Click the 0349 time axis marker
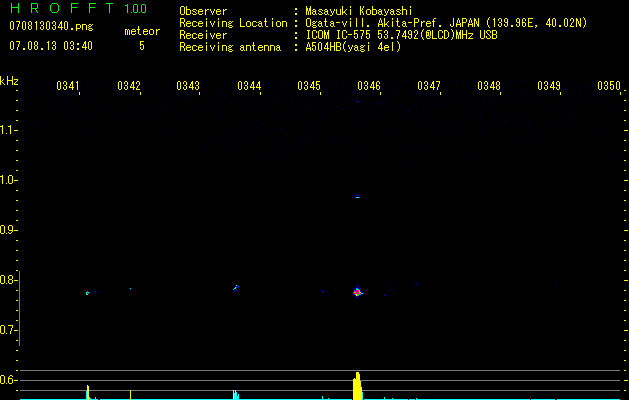This screenshot has width=629, height=400. pyautogui.click(x=549, y=86)
